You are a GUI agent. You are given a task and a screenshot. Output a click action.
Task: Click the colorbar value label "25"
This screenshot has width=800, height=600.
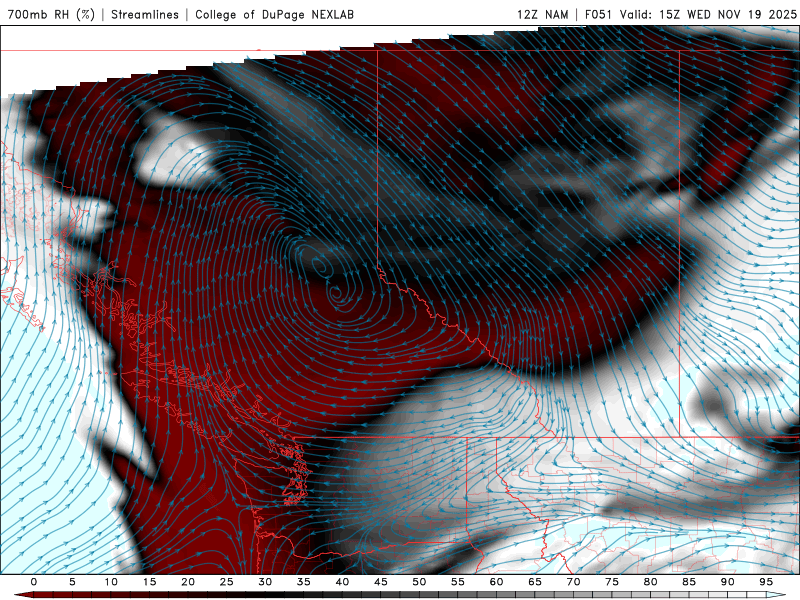pos(227,582)
